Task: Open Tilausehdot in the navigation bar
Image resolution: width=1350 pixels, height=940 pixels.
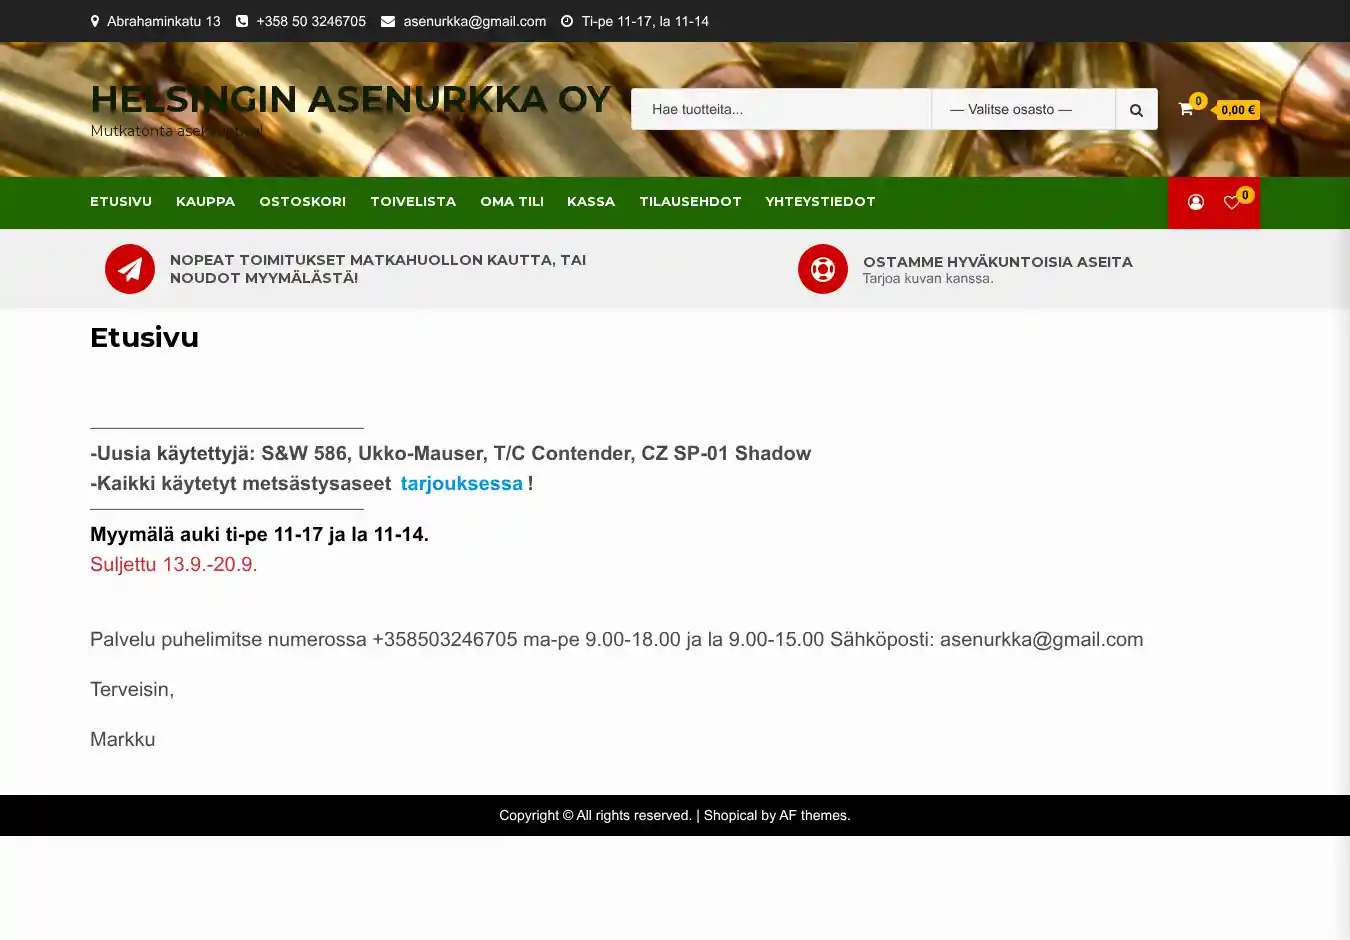Action: (x=690, y=202)
